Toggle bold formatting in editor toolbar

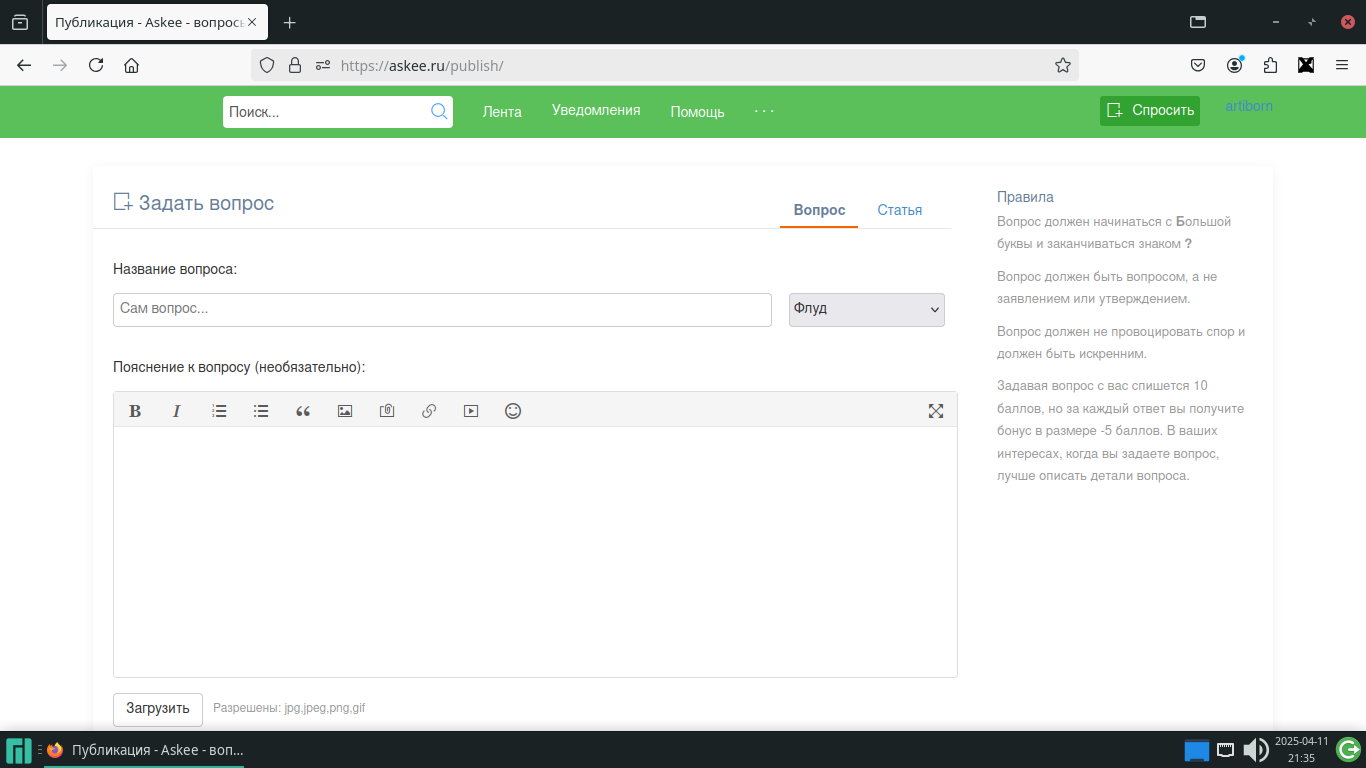click(x=135, y=411)
